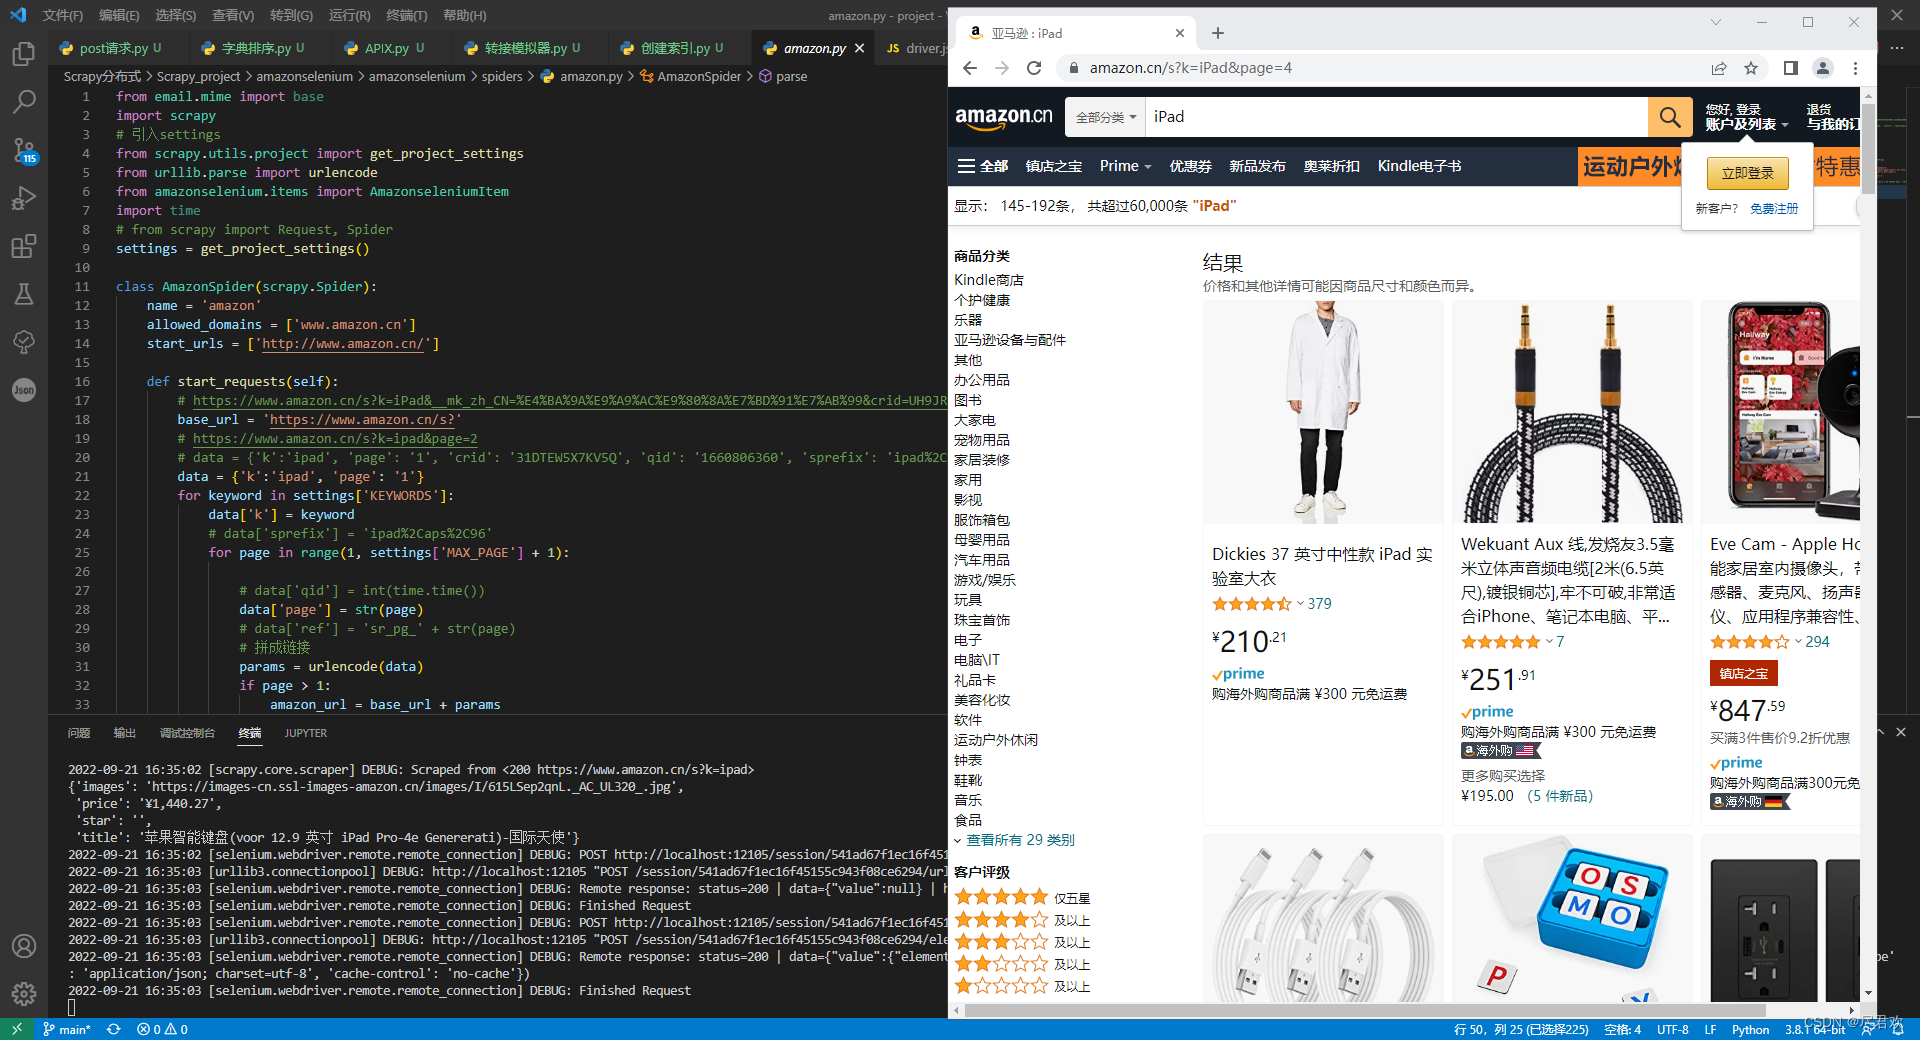
Task: Switch to the 问题 panel tab
Action: coord(79,733)
